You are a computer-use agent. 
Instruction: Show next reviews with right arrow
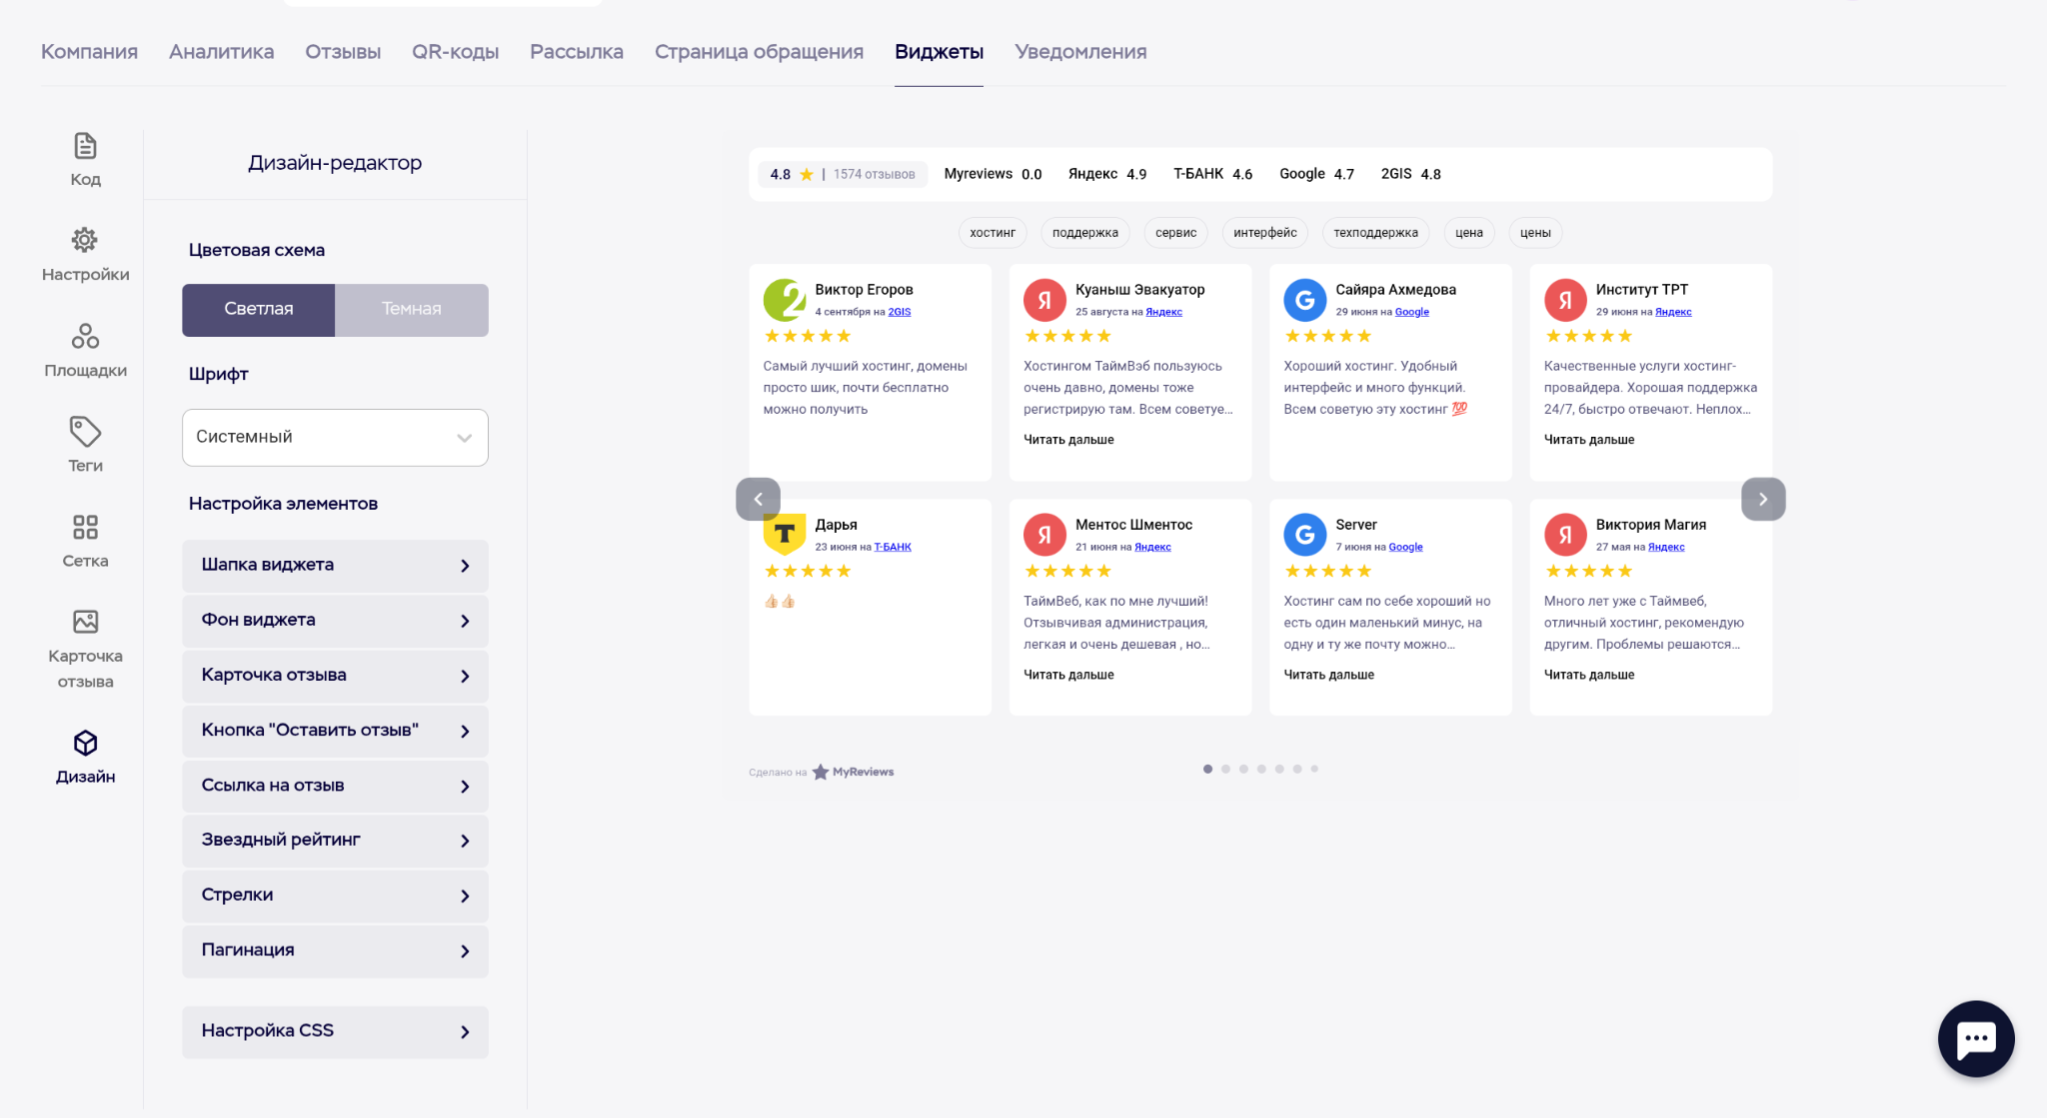pyautogui.click(x=1762, y=499)
